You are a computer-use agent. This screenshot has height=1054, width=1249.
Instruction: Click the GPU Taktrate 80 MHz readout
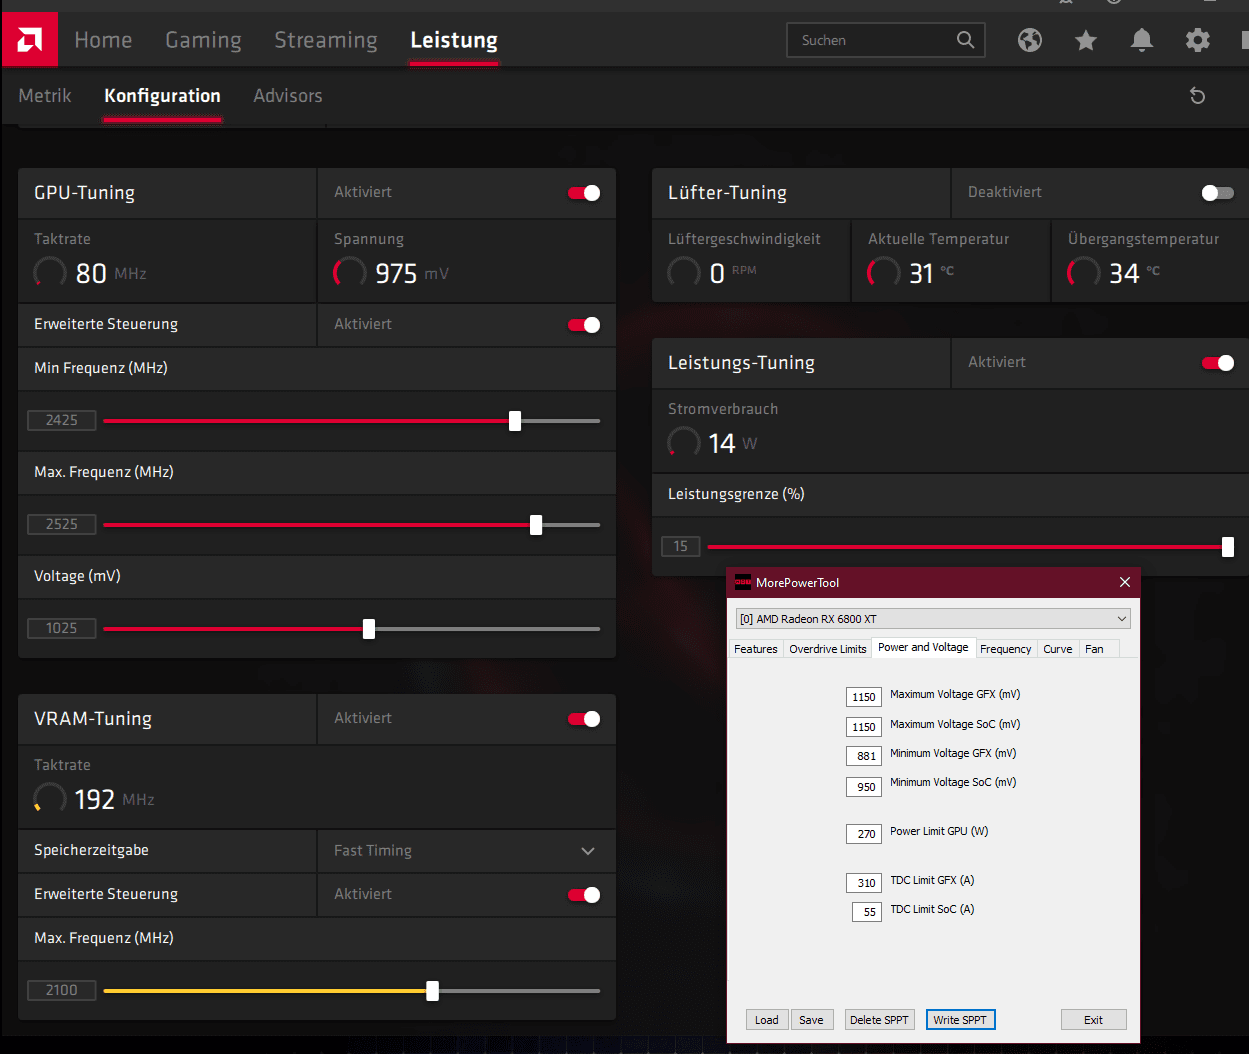tap(90, 273)
